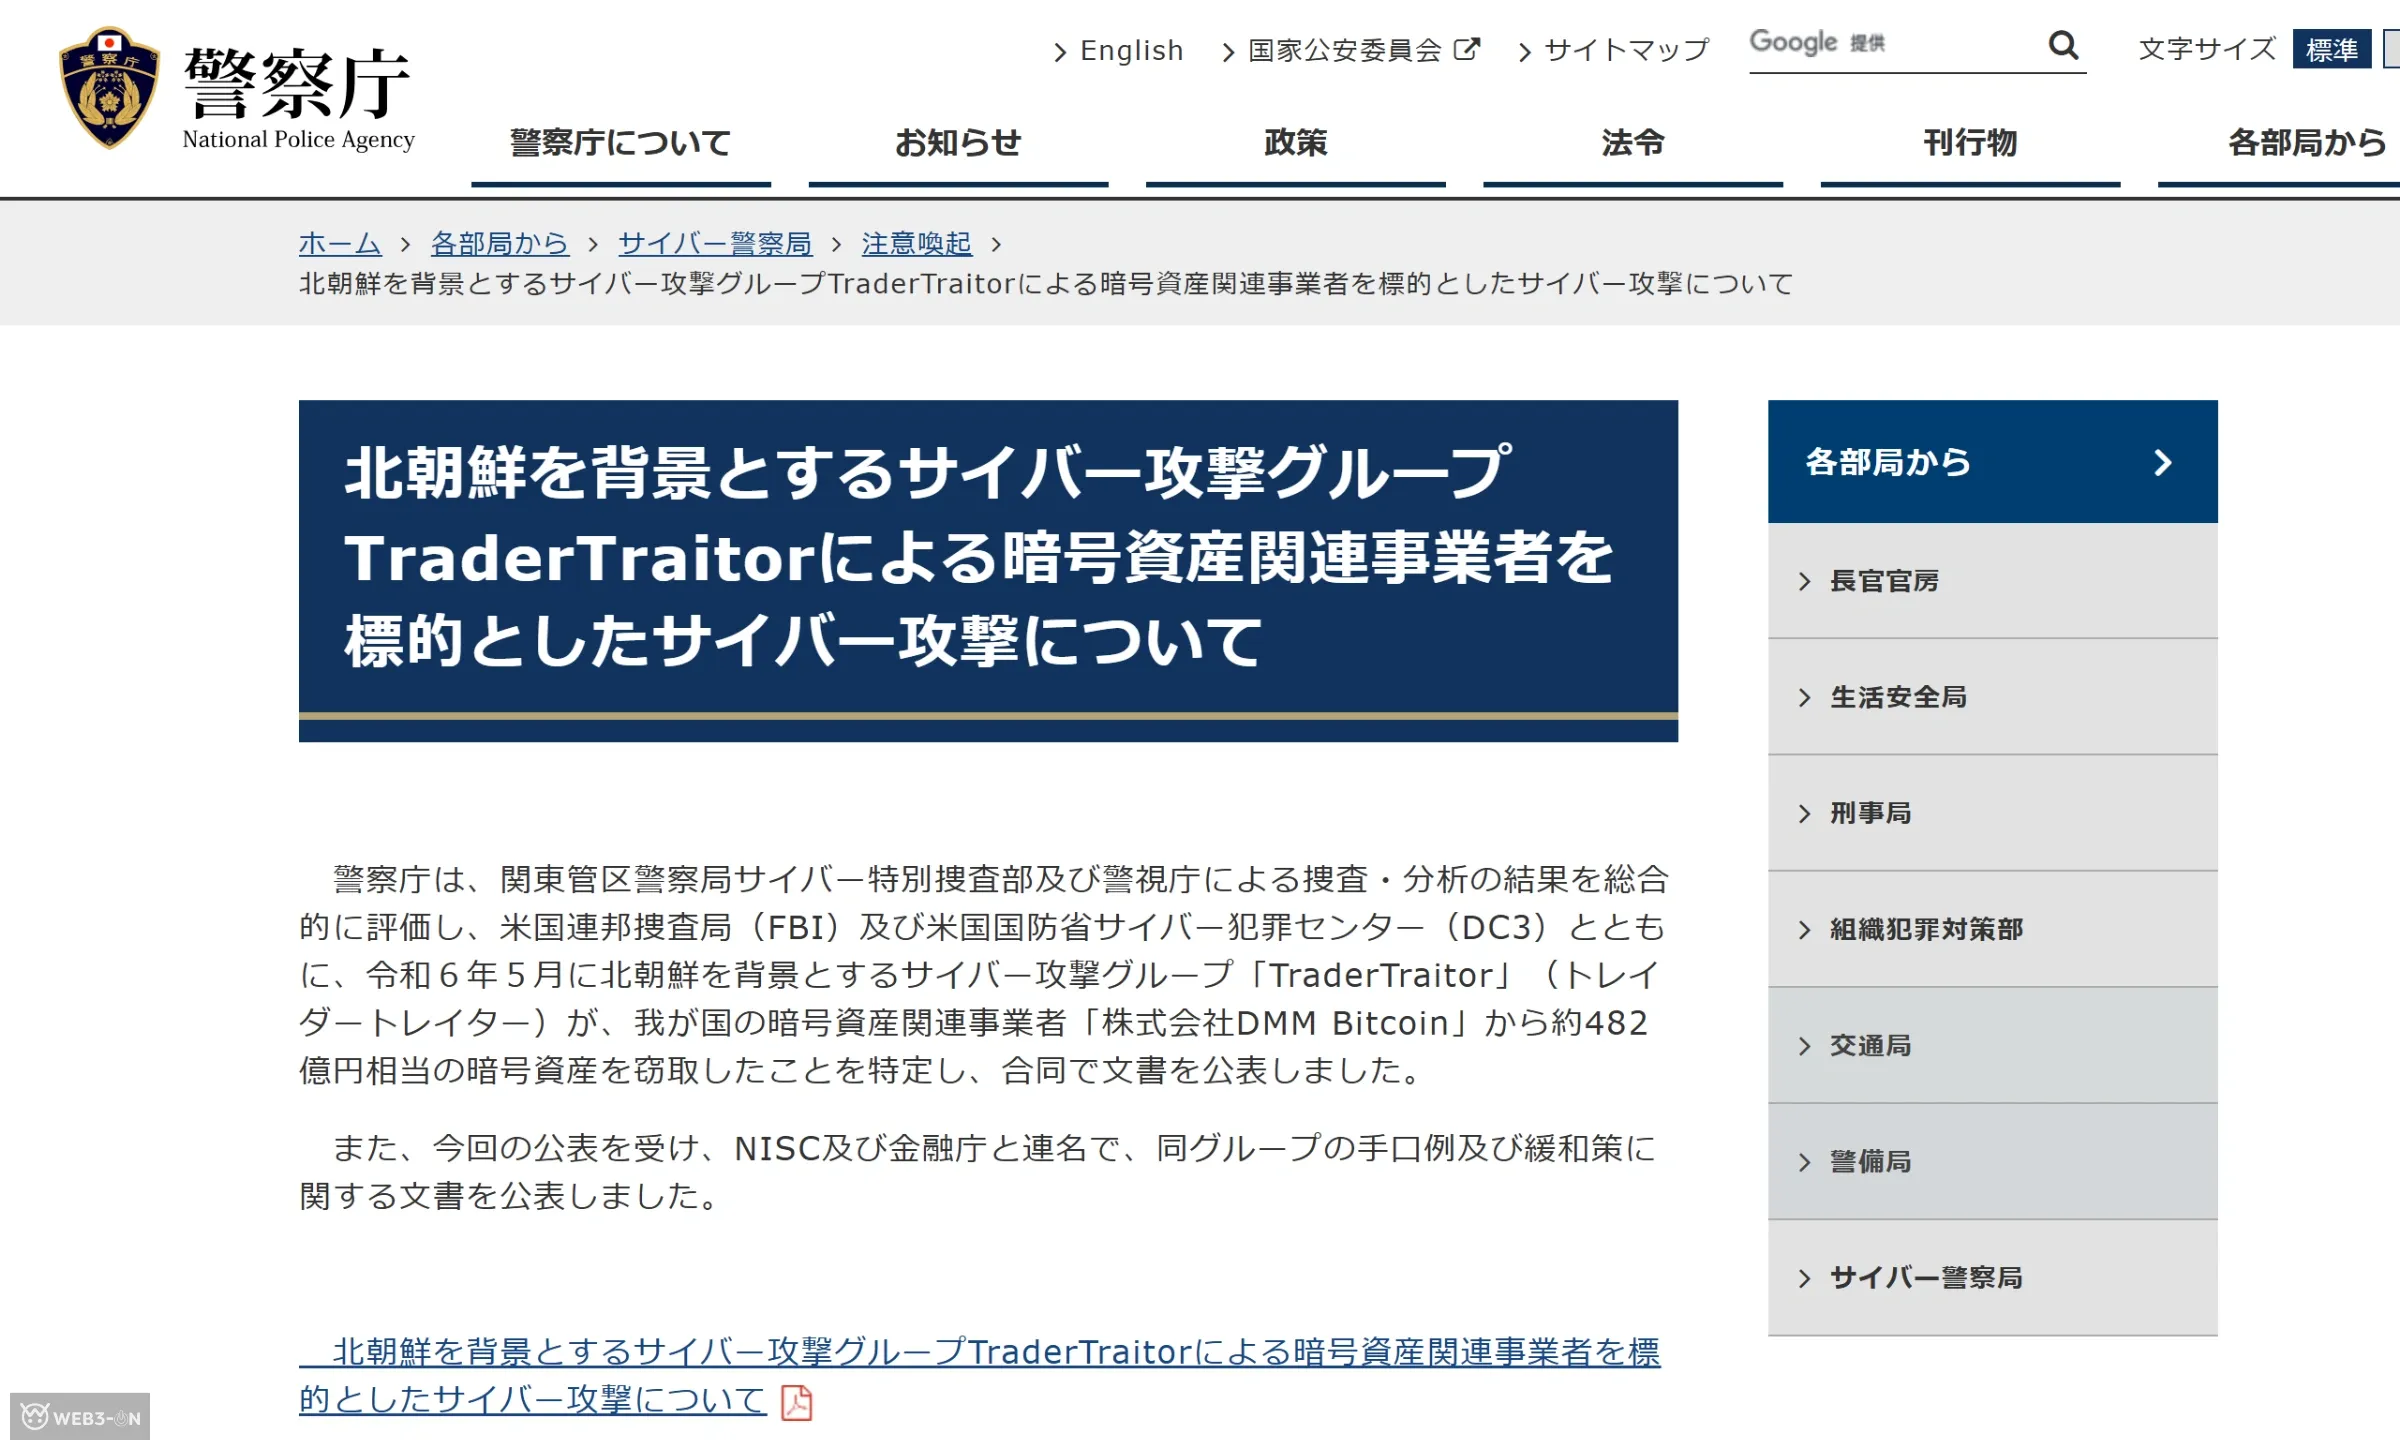2400x1450 pixels.
Task: Navigate to ホーム via the breadcrumb
Action: 339,243
